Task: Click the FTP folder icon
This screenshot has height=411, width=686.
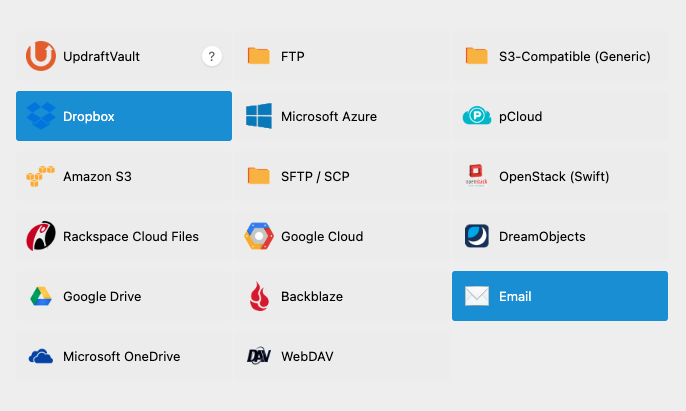Action: [259, 56]
